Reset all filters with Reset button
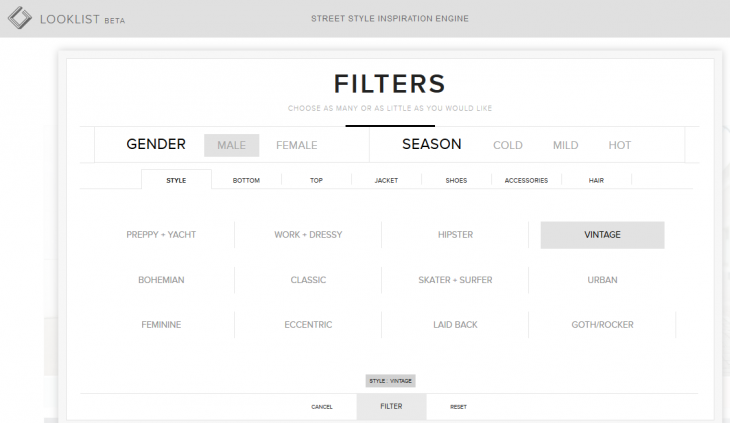 point(458,407)
